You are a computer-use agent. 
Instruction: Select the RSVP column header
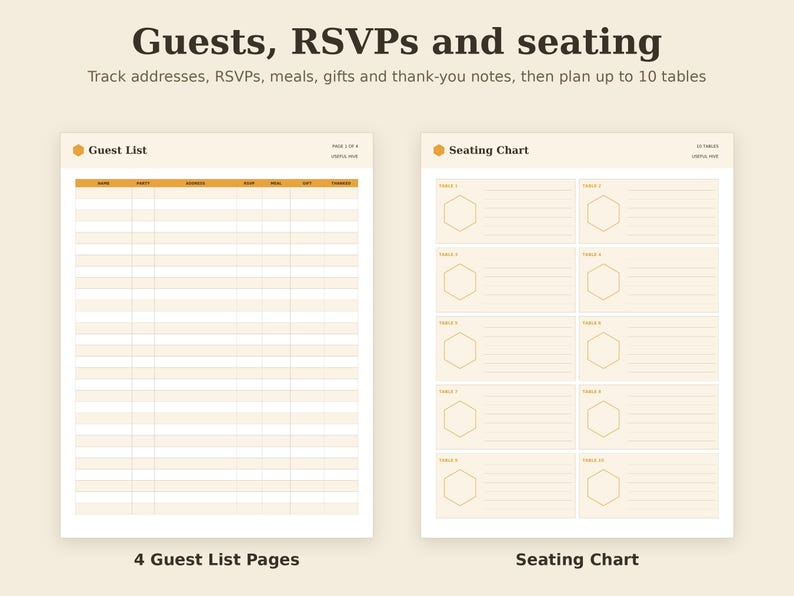249,183
